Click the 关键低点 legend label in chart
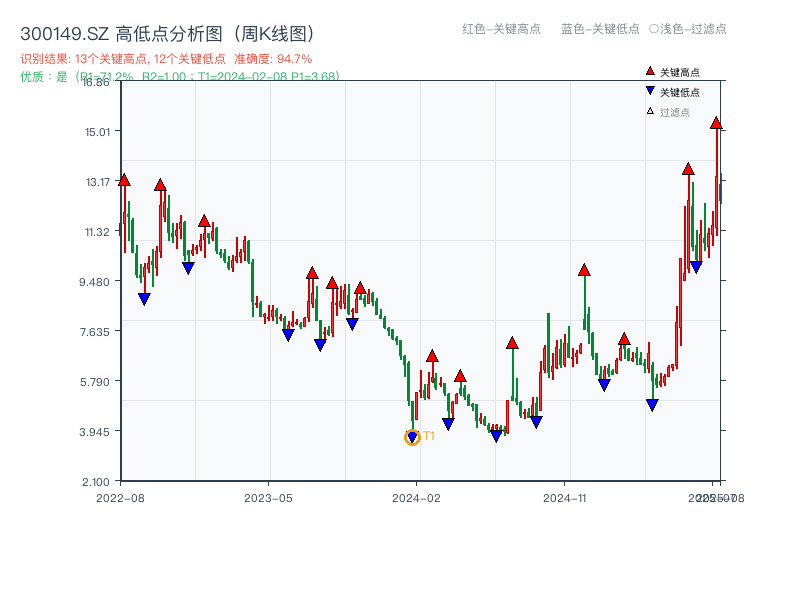The height and width of the screenshot is (600, 800). (x=680, y=92)
